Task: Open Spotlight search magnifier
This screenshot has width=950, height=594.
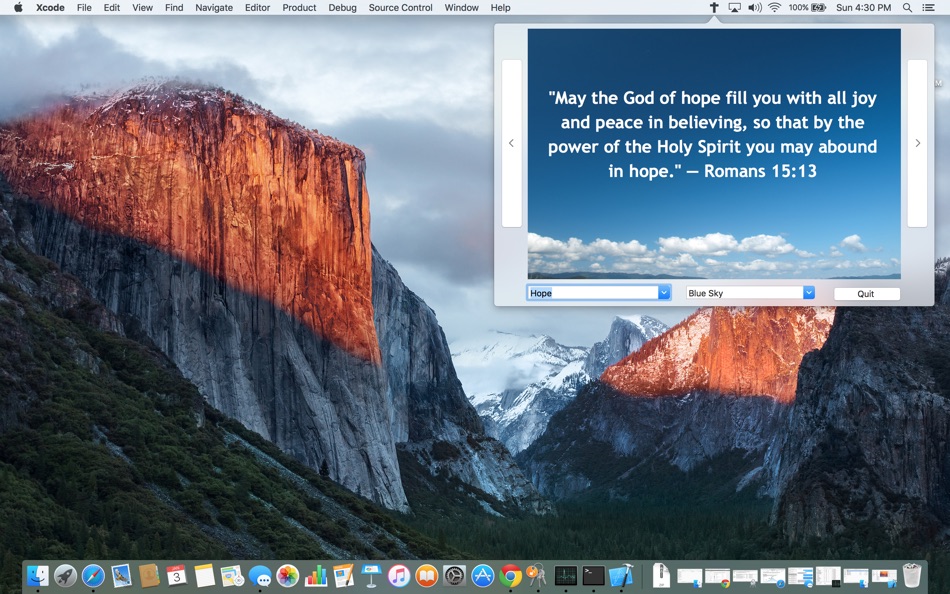Action: [x=907, y=7]
